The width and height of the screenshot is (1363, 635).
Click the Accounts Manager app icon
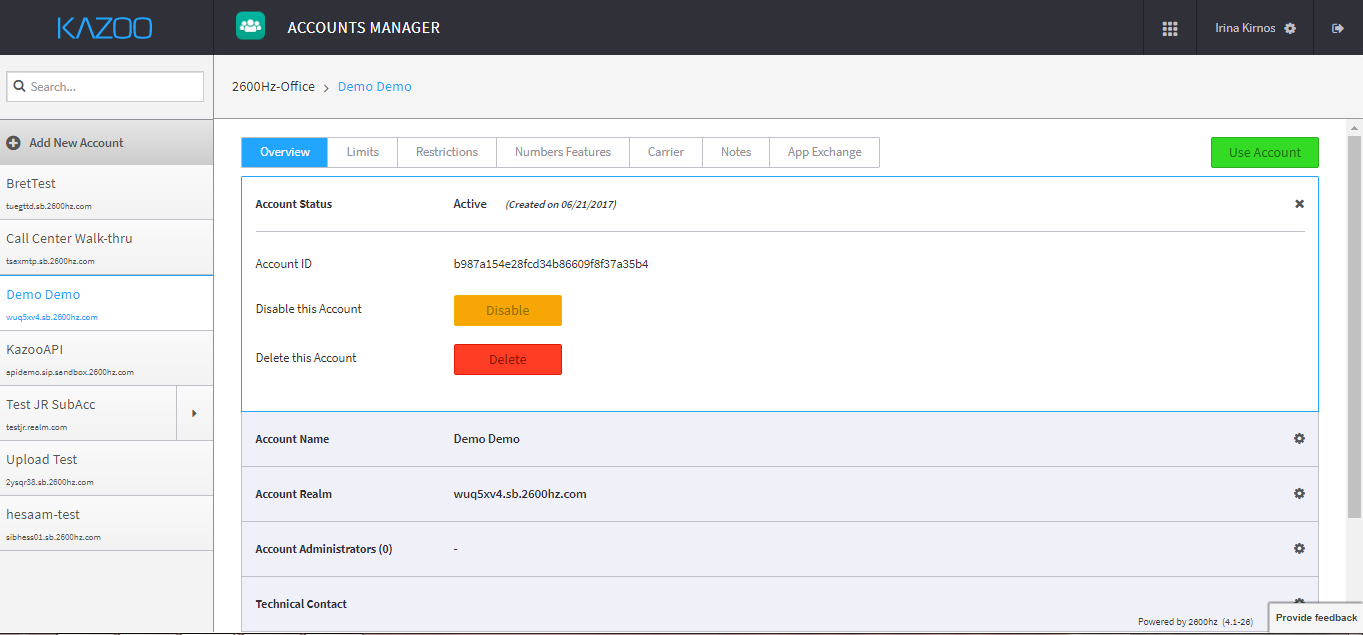pos(250,27)
